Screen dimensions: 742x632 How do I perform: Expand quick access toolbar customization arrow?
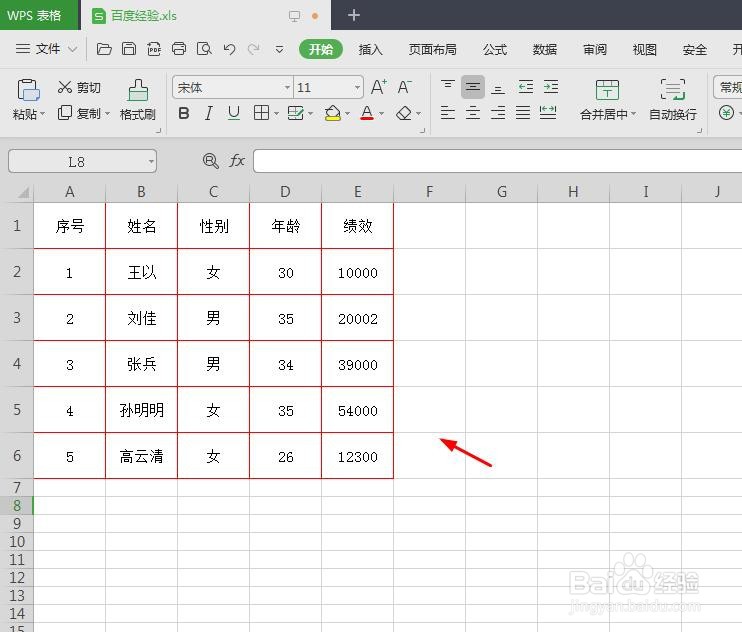pyautogui.click(x=279, y=49)
